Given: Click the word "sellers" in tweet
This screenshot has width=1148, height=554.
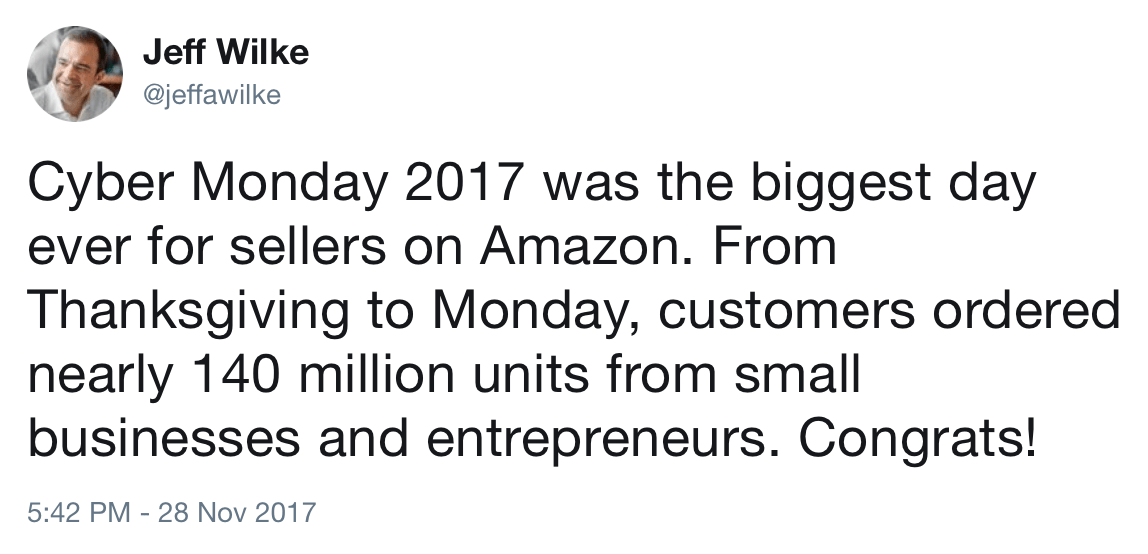Looking at the screenshot, I should pos(308,247).
